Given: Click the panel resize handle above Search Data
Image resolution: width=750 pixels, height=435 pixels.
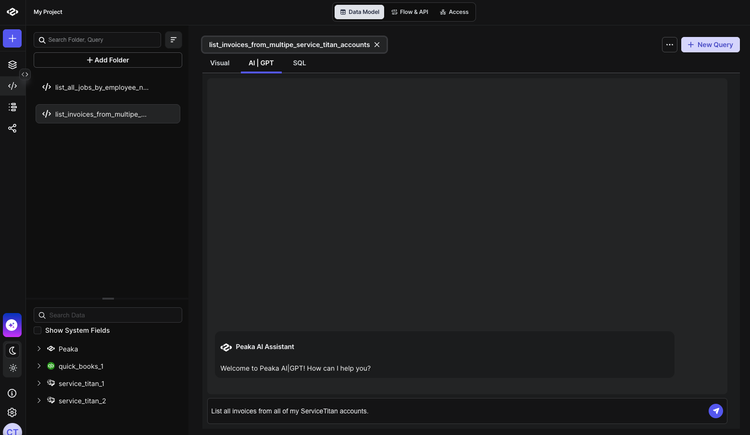Looking at the screenshot, I should pos(108,299).
